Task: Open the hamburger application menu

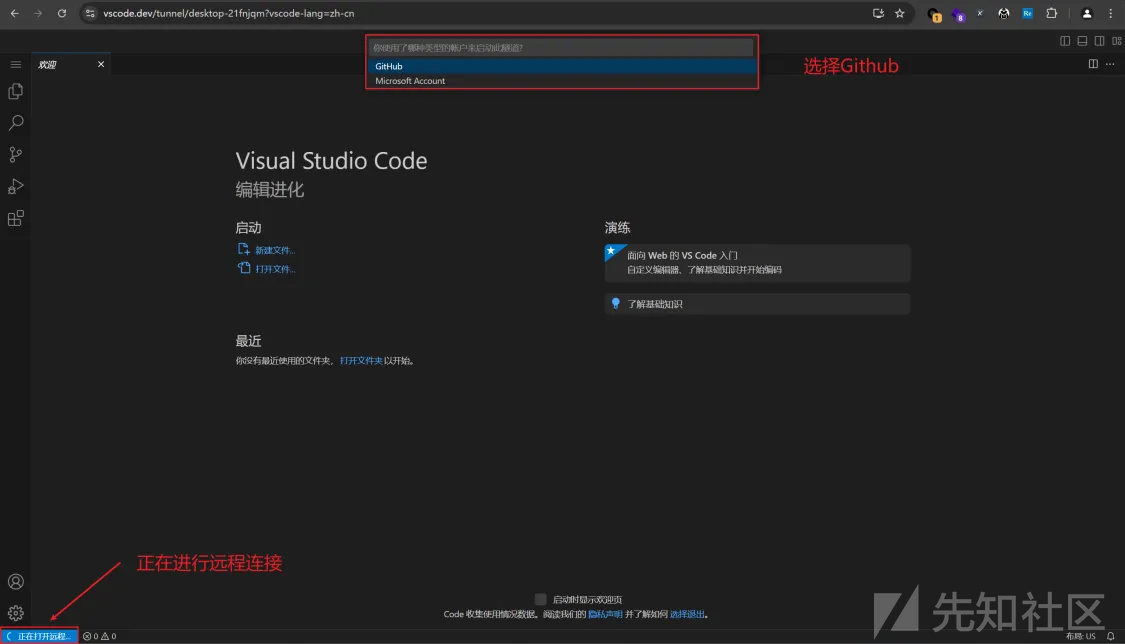Action: (15, 65)
